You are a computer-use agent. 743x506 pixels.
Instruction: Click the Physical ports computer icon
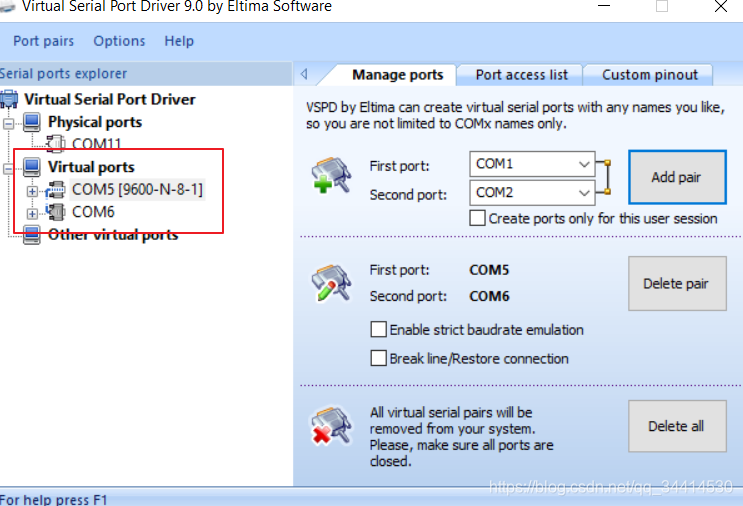click(x=32, y=122)
